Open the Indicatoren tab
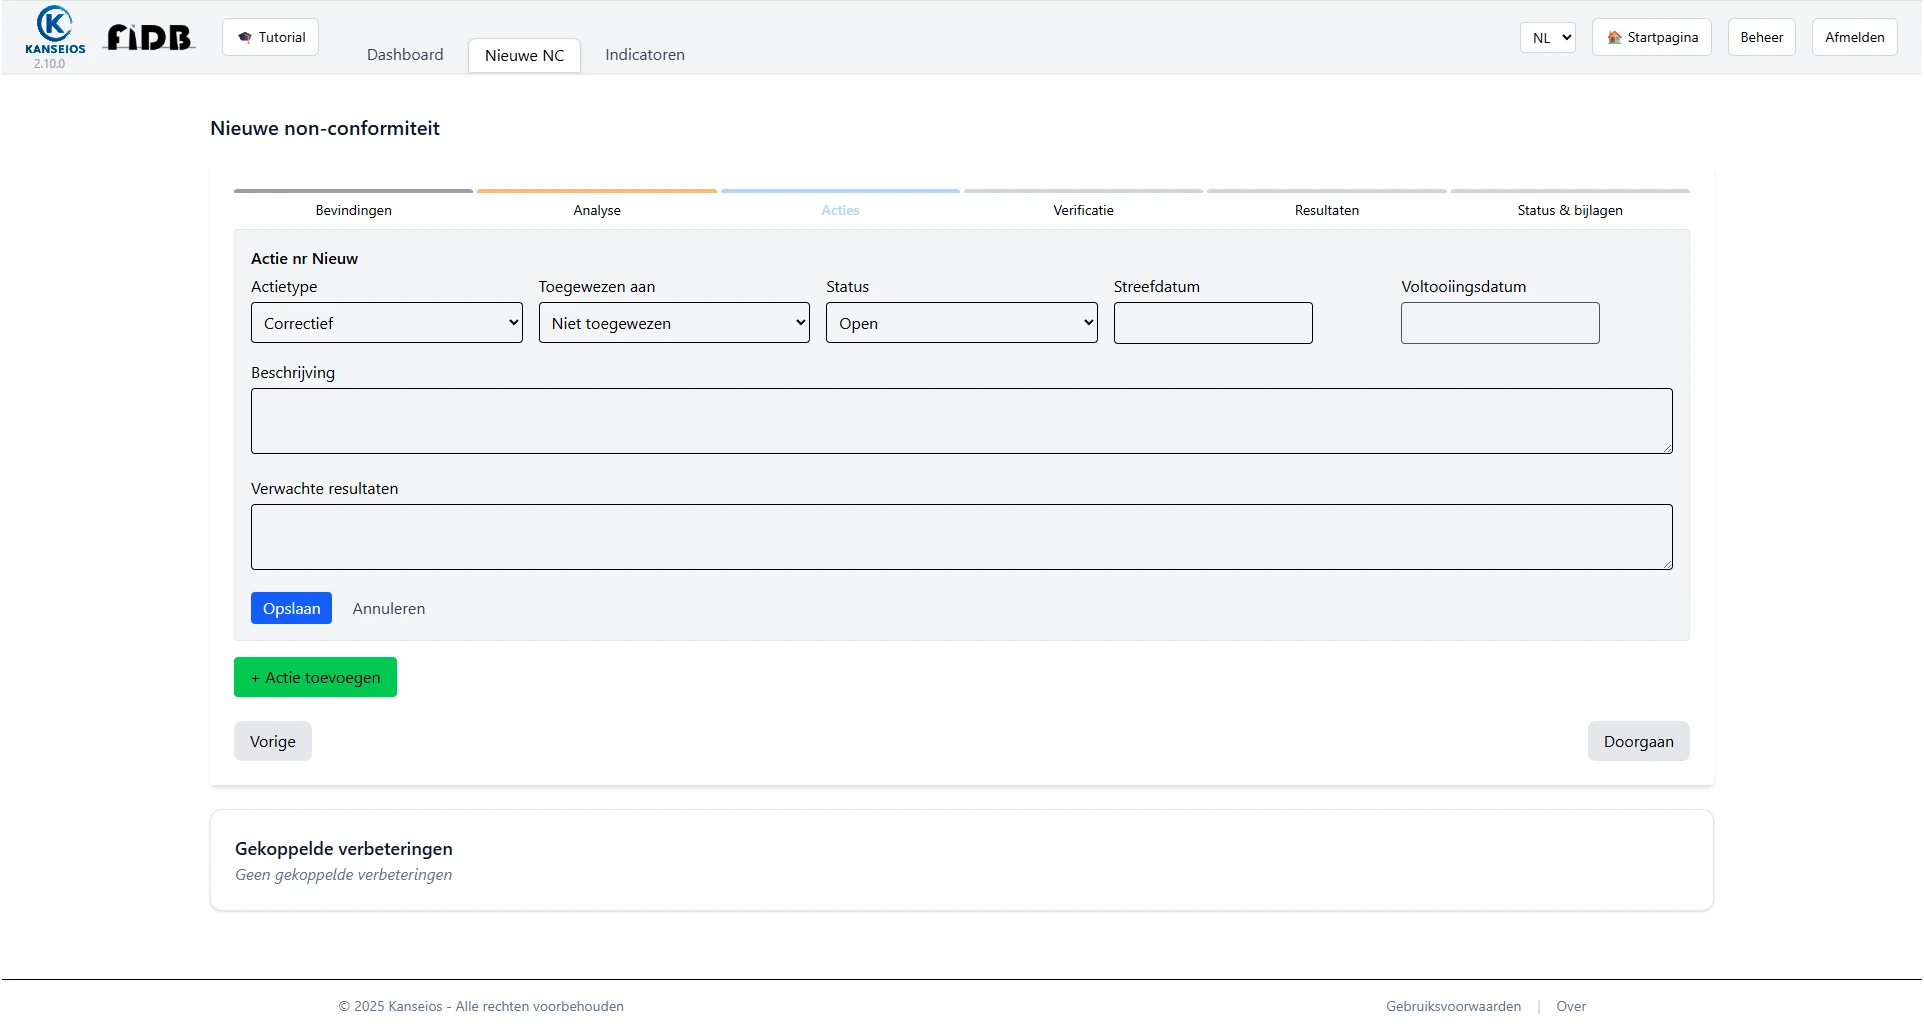 point(645,55)
